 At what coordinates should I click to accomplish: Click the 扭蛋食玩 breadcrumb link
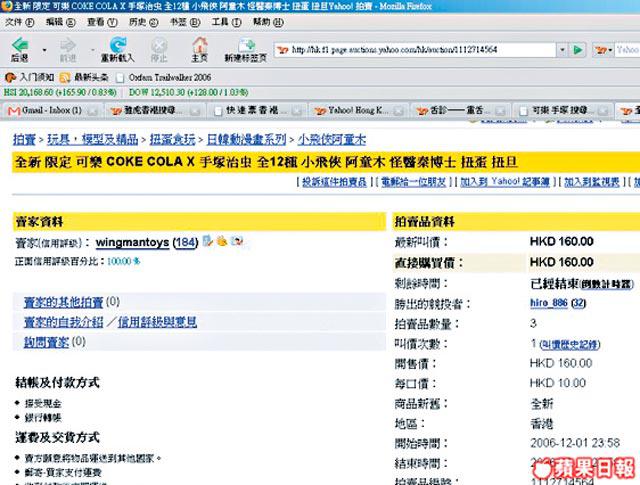(172, 140)
